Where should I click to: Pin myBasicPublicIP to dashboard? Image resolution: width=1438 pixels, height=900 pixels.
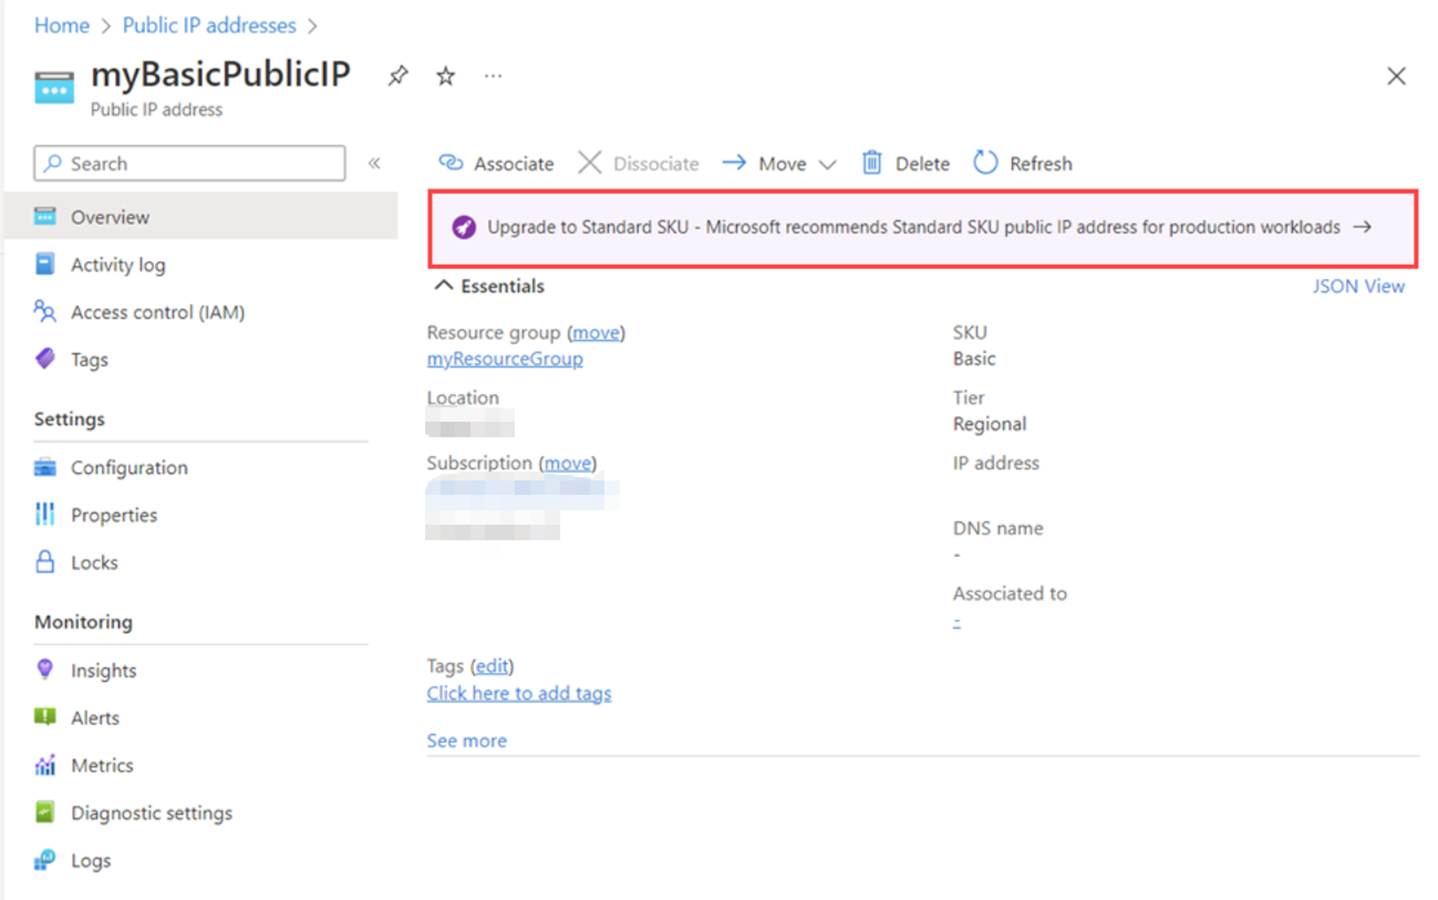pyautogui.click(x=398, y=76)
